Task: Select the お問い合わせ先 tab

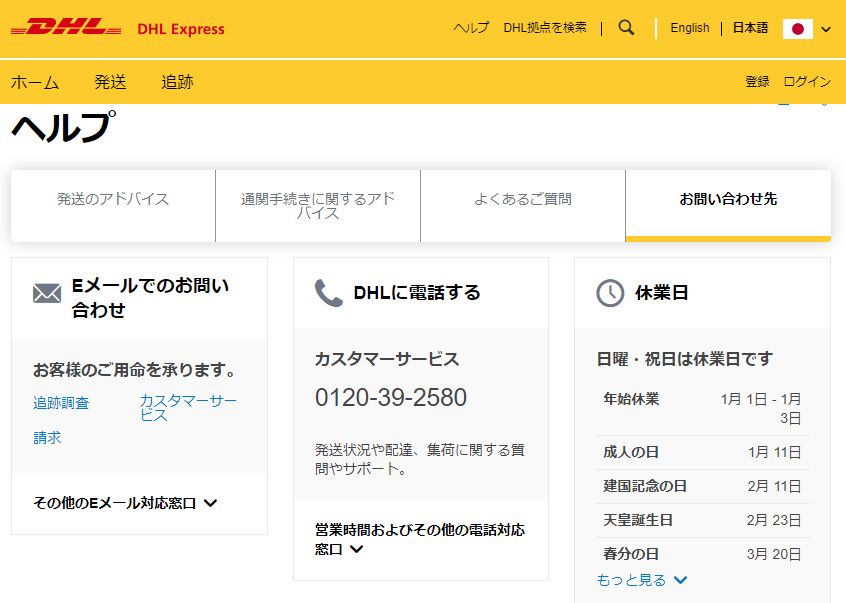Action: [728, 205]
